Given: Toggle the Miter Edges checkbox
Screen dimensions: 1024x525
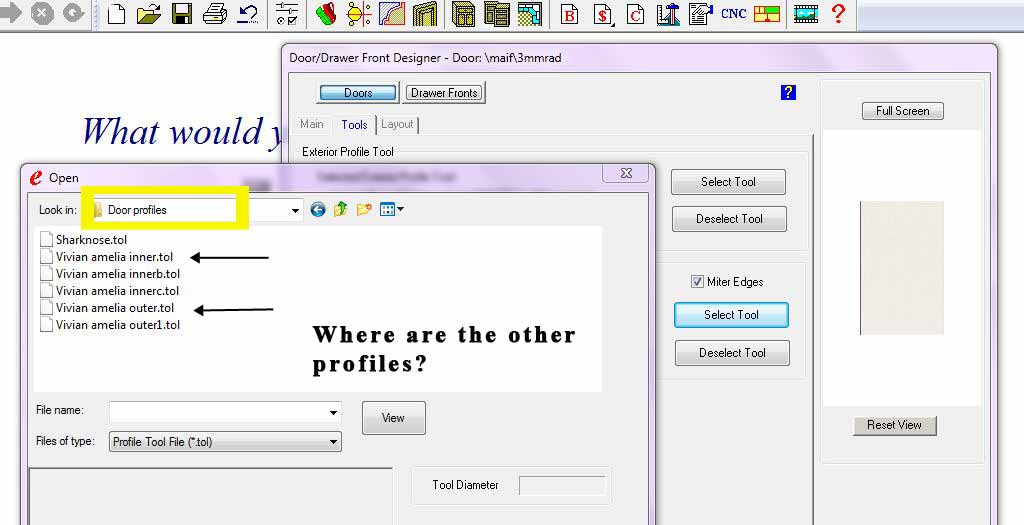Looking at the screenshot, I should pyautogui.click(x=697, y=282).
